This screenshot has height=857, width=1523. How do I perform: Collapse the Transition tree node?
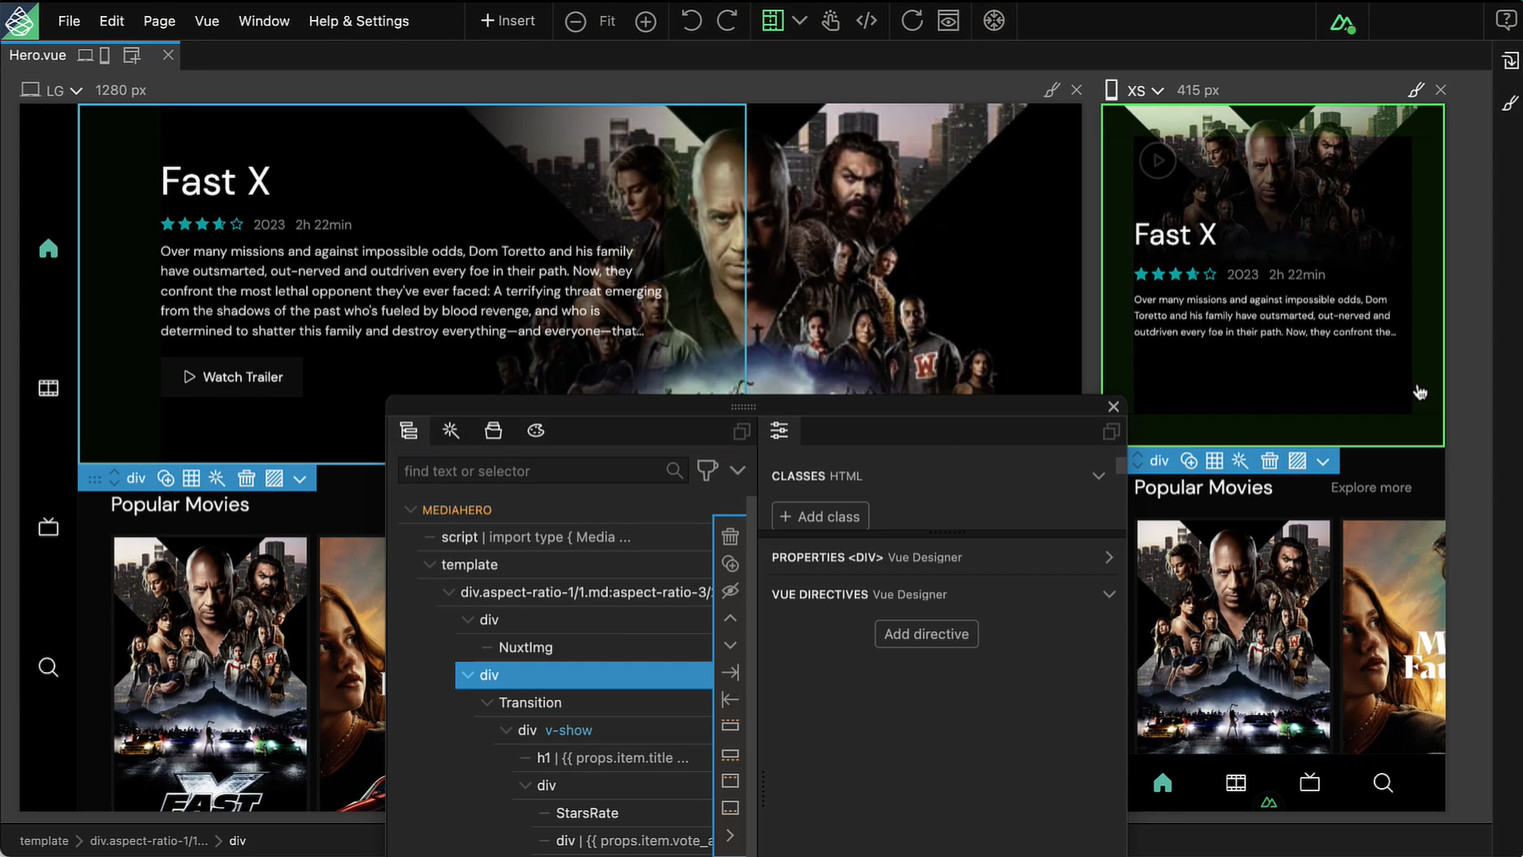click(x=487, y=703)
